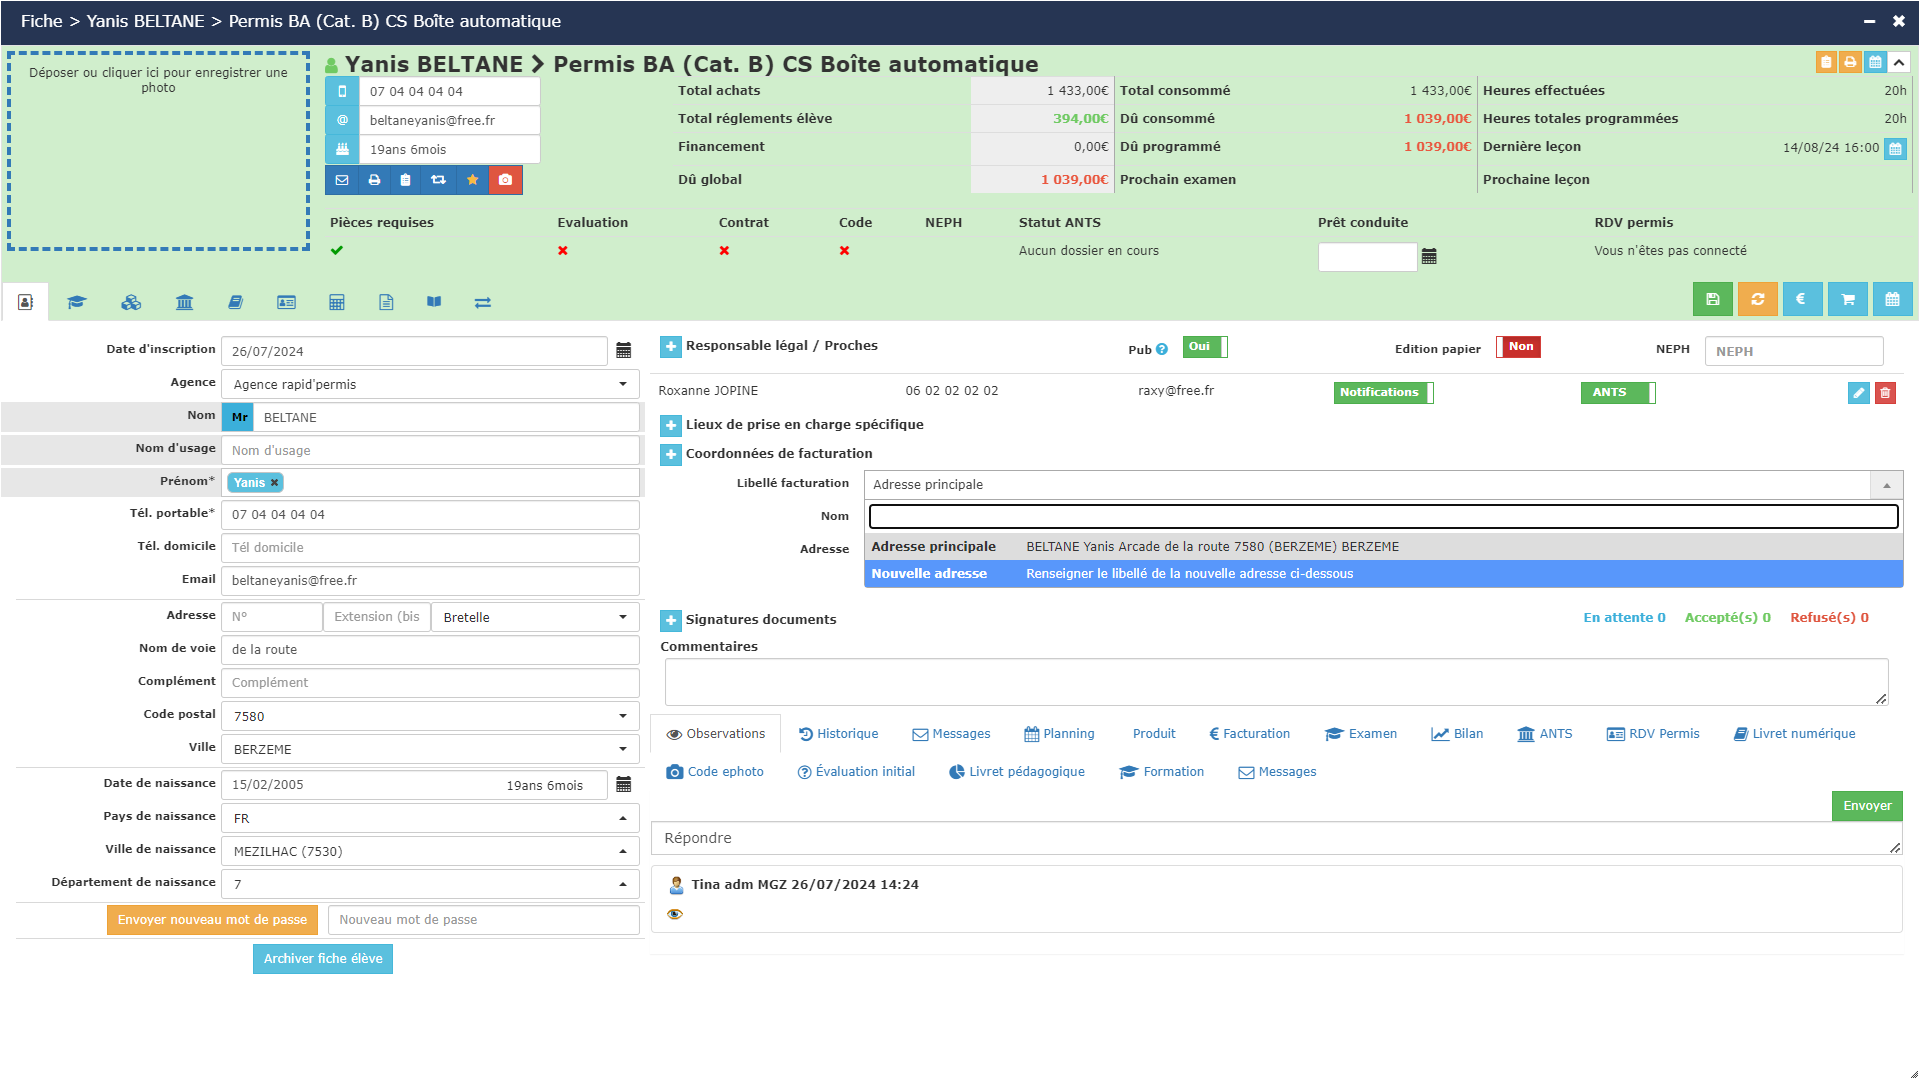Open the Agence rapid'permis dropdown

tap(430, 384)
